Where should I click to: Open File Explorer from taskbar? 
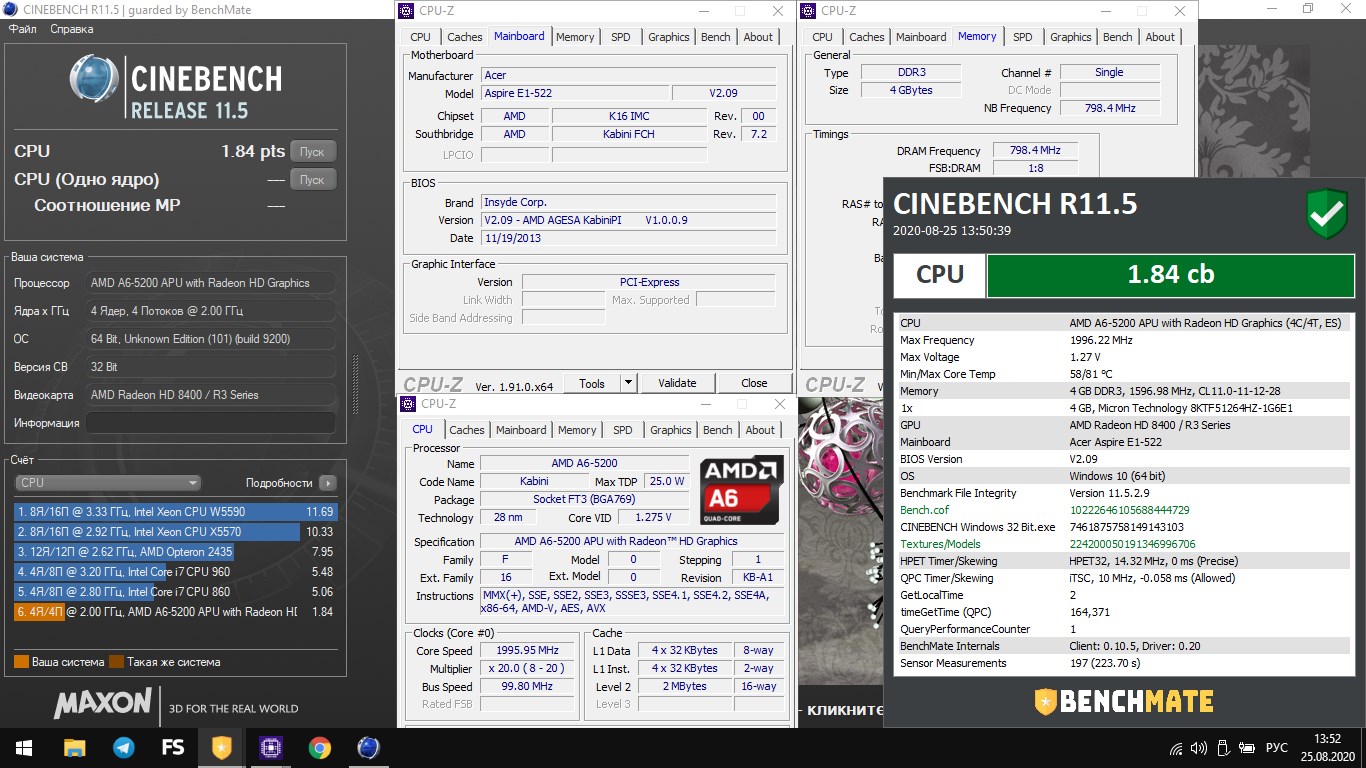coord(74,747)
